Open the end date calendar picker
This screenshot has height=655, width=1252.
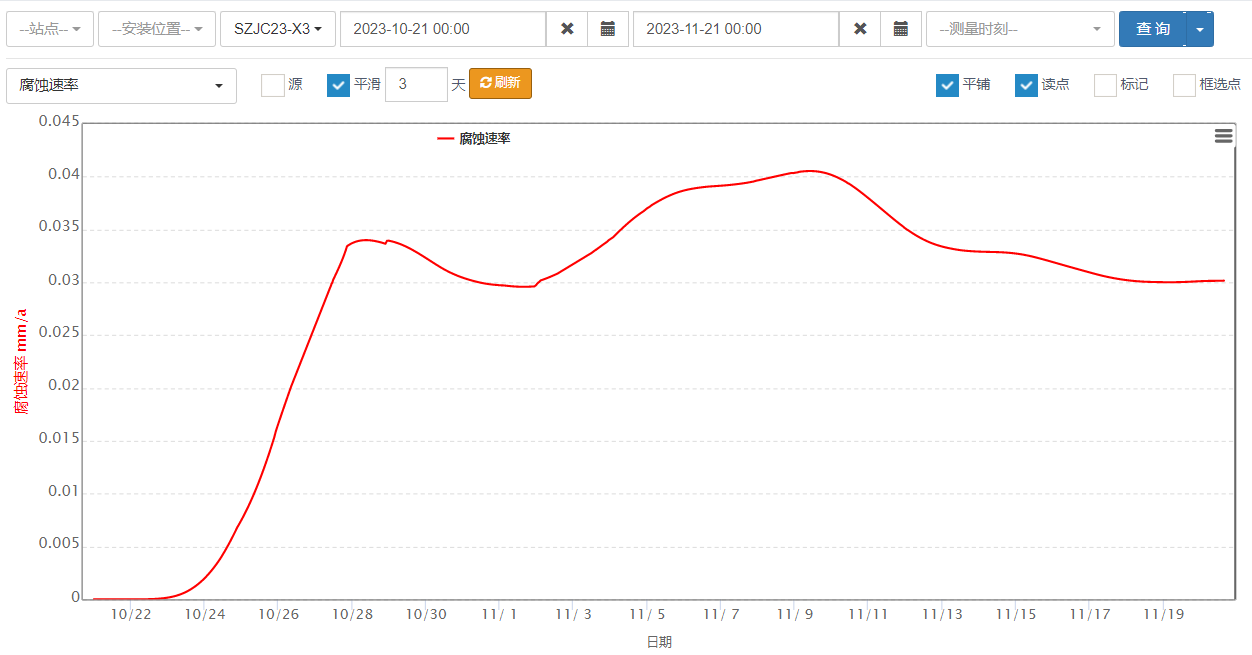(900, 29)
